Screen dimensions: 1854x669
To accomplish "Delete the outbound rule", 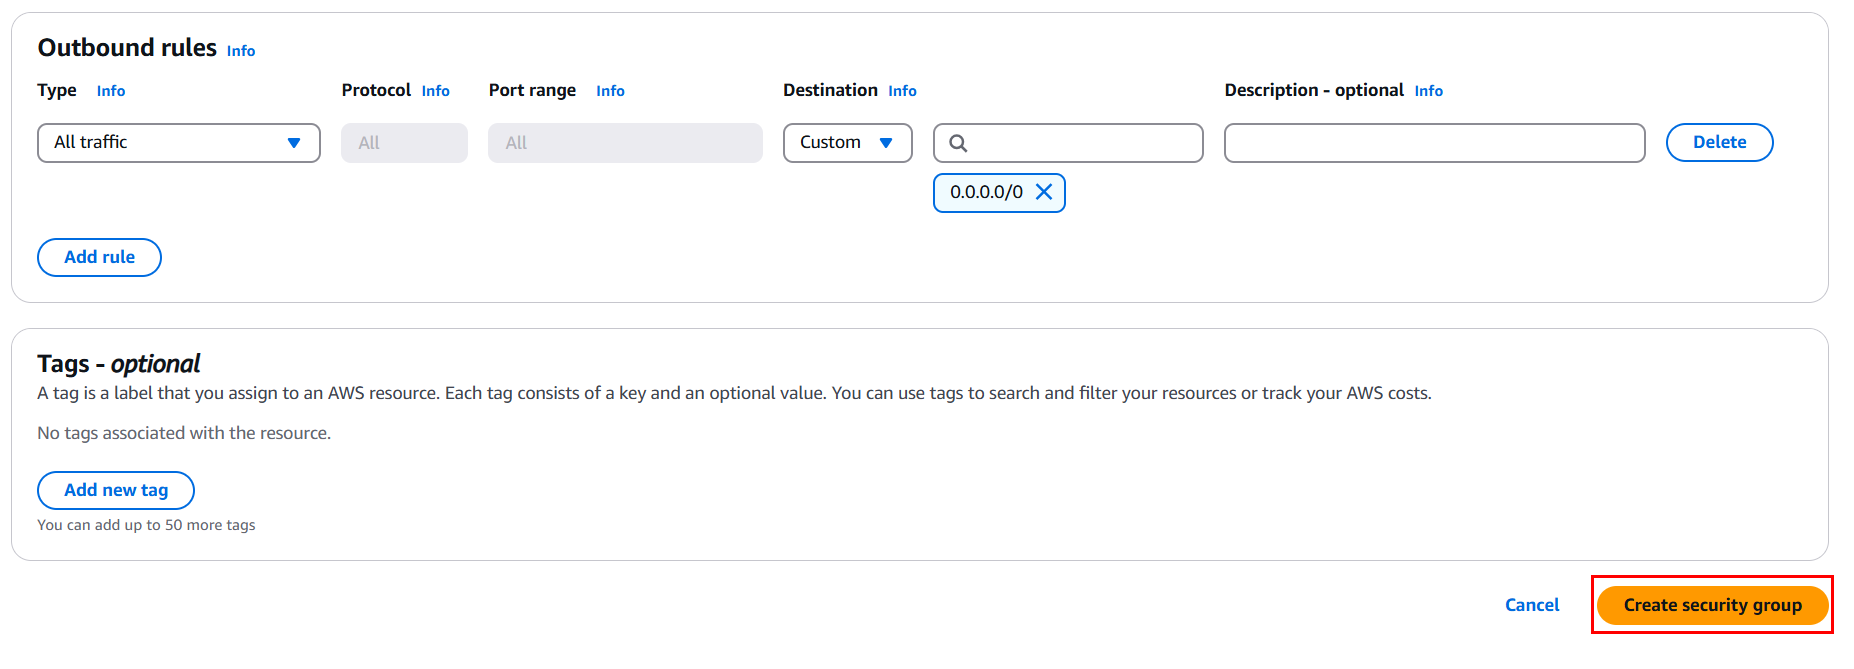I will click(x=1719, y=143).
